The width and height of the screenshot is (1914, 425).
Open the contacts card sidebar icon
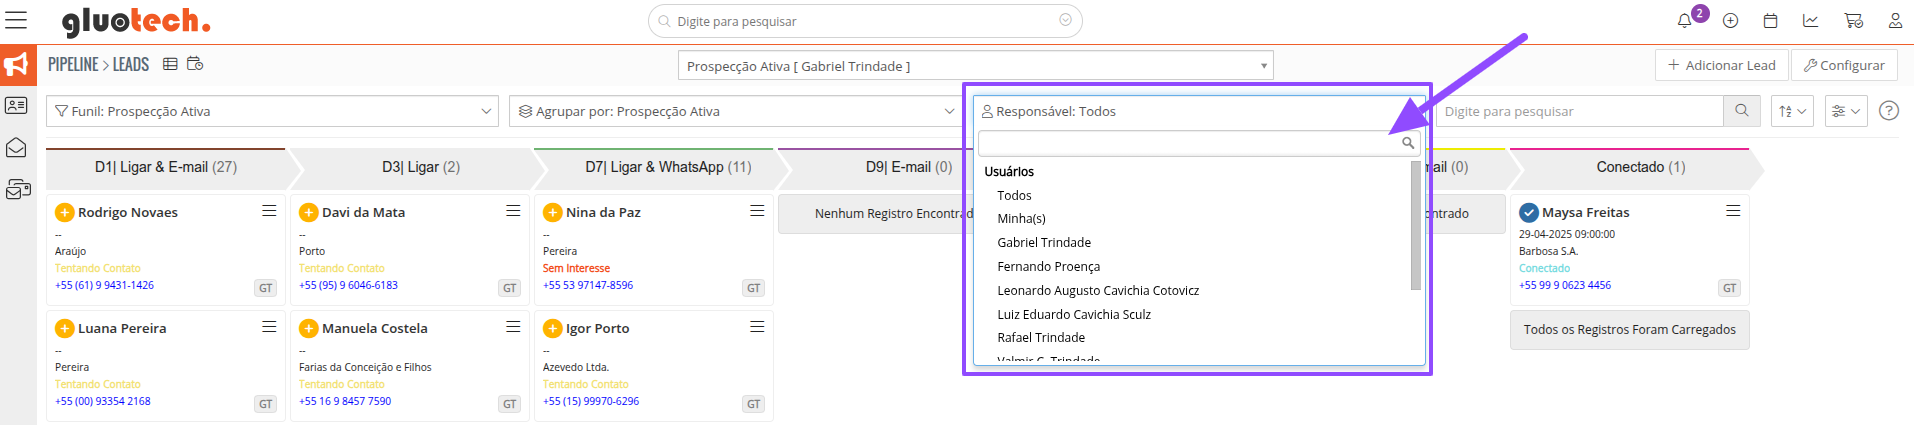click(17, 106)
